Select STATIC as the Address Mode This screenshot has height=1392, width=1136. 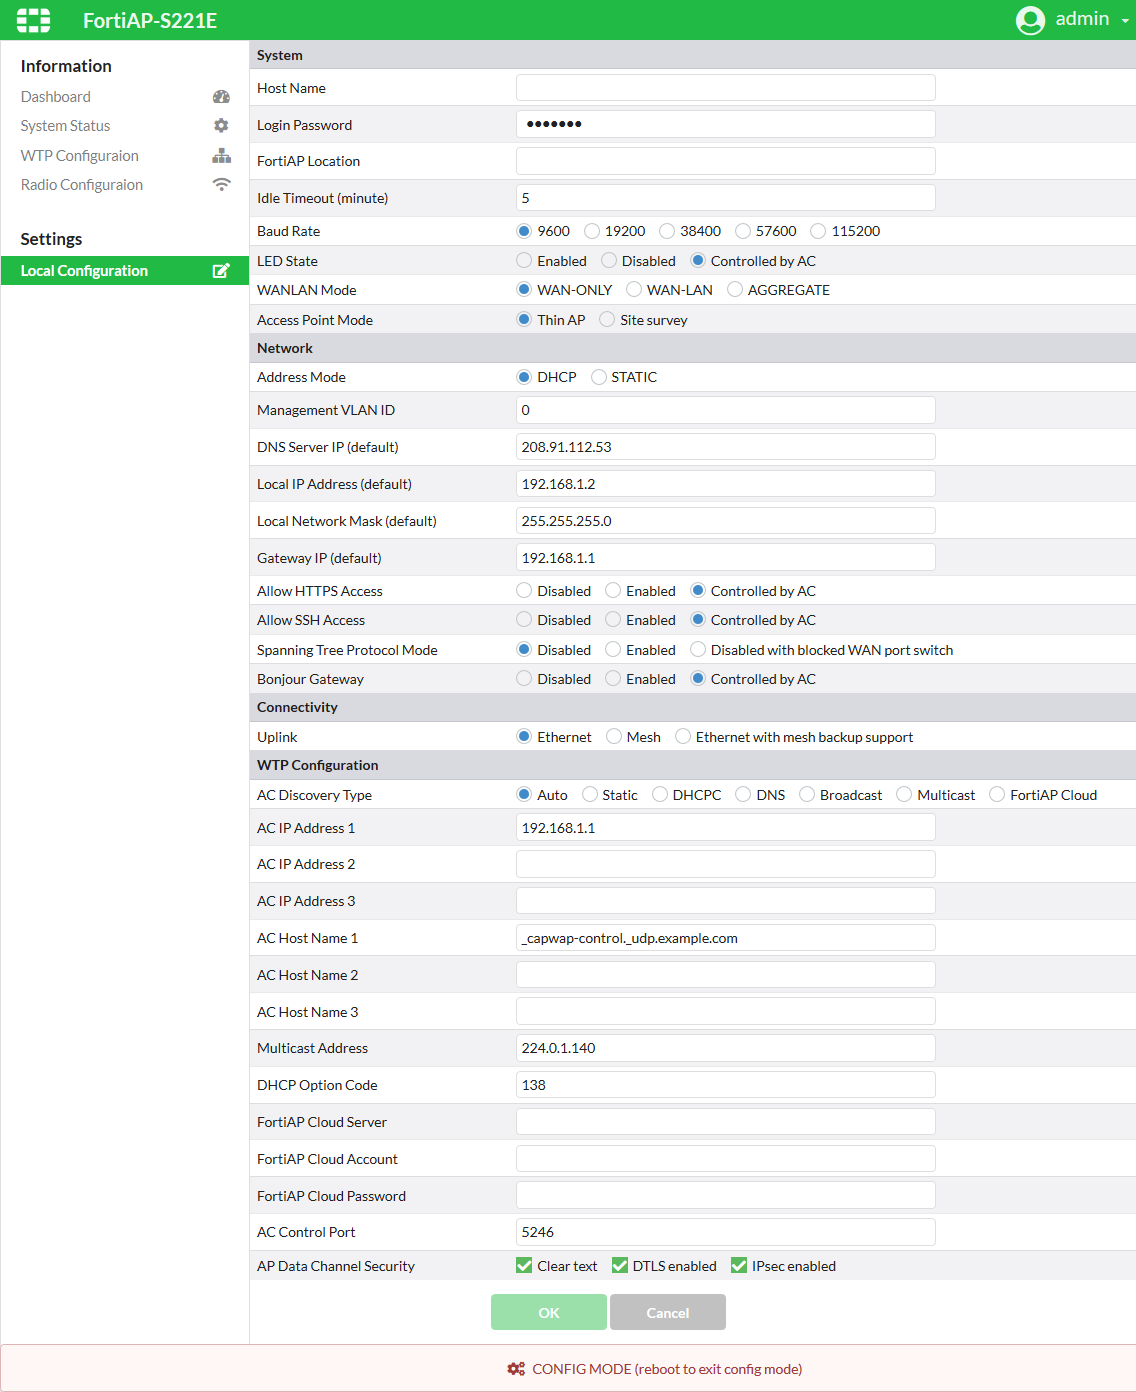[598, 377]
